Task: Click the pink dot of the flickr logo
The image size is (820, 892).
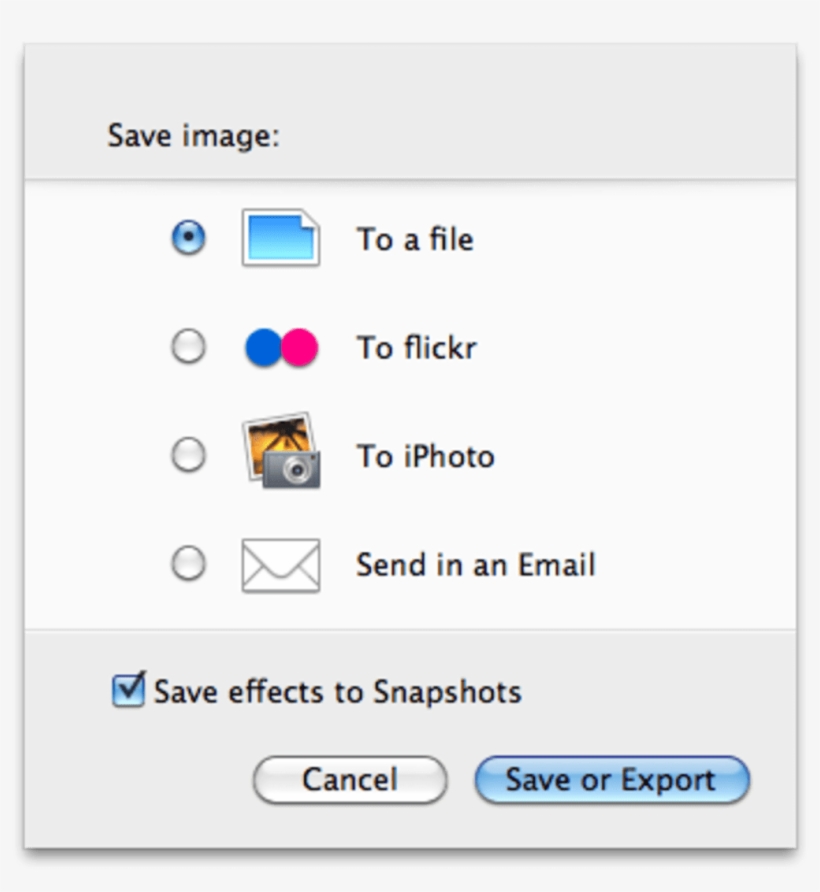Action: 299,348
